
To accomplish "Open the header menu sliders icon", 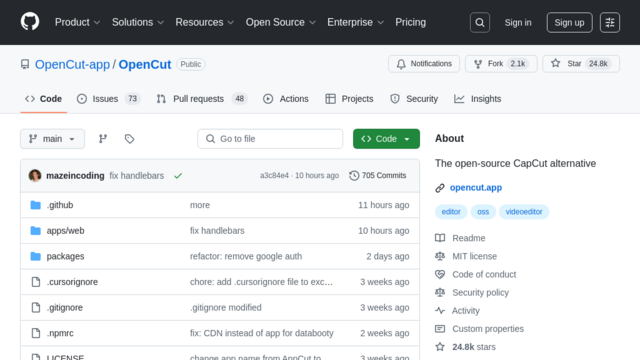I will point(610,22).
